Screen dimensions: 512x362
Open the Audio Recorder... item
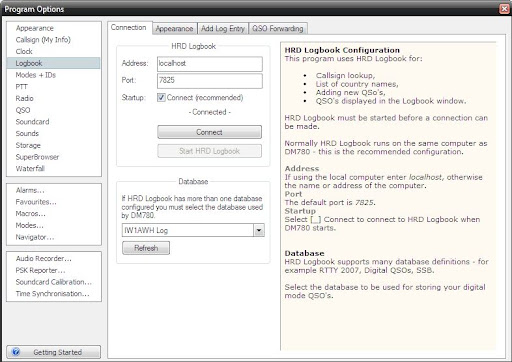point(44,258)
